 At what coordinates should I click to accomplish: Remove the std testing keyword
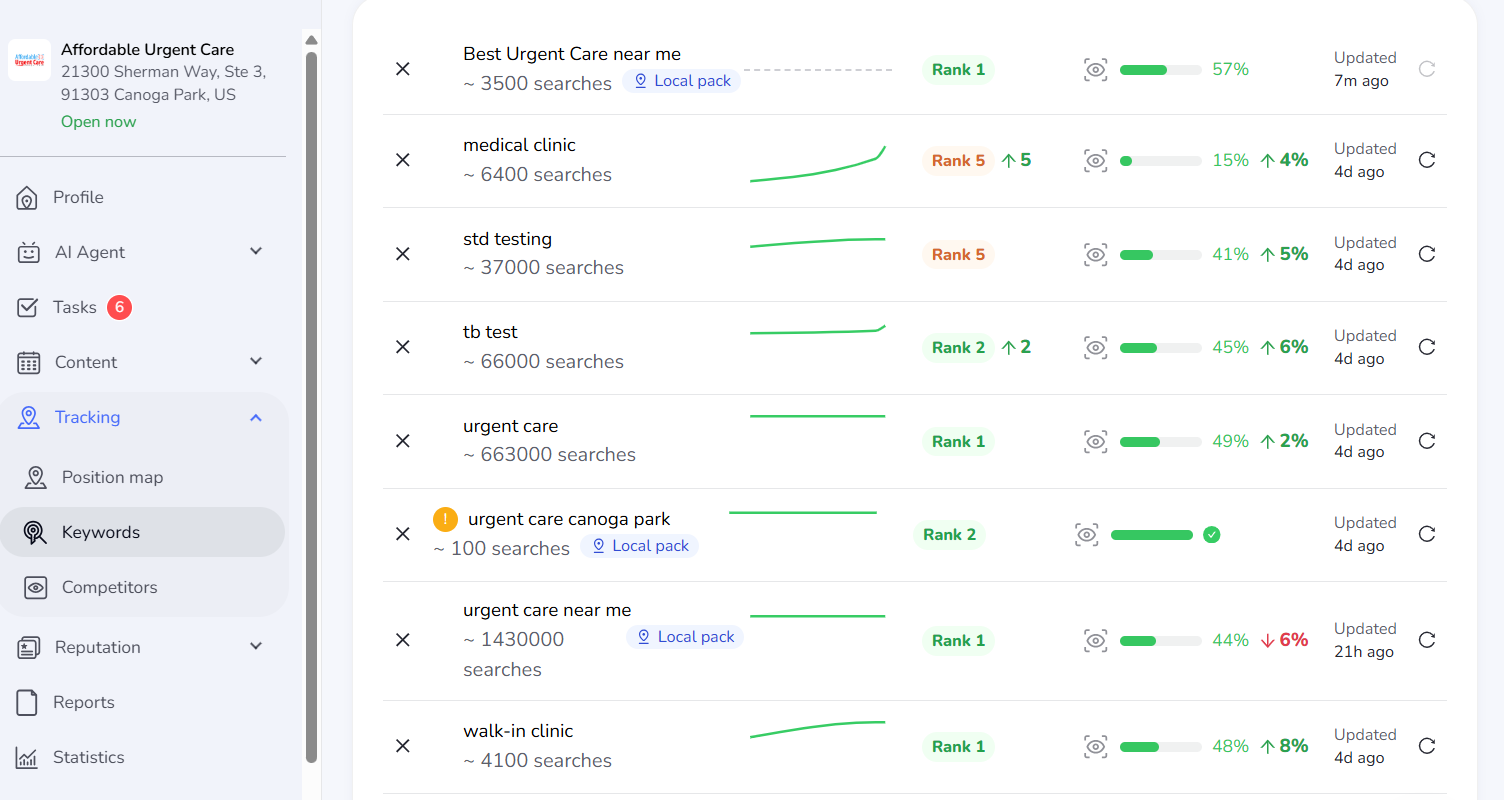tap(403, 254)
